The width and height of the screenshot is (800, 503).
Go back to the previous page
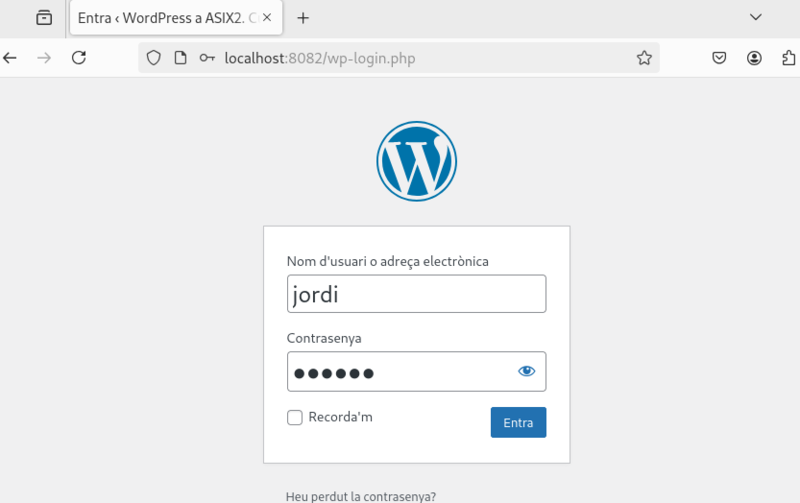(10, 58)
